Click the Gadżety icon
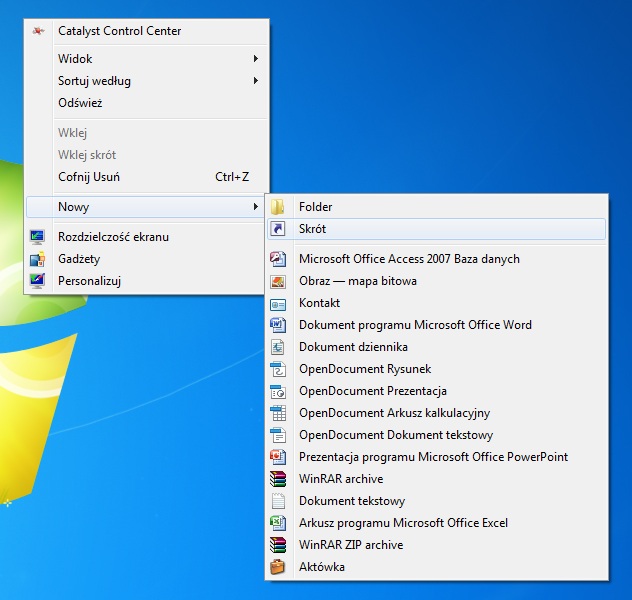 [37, 259]
